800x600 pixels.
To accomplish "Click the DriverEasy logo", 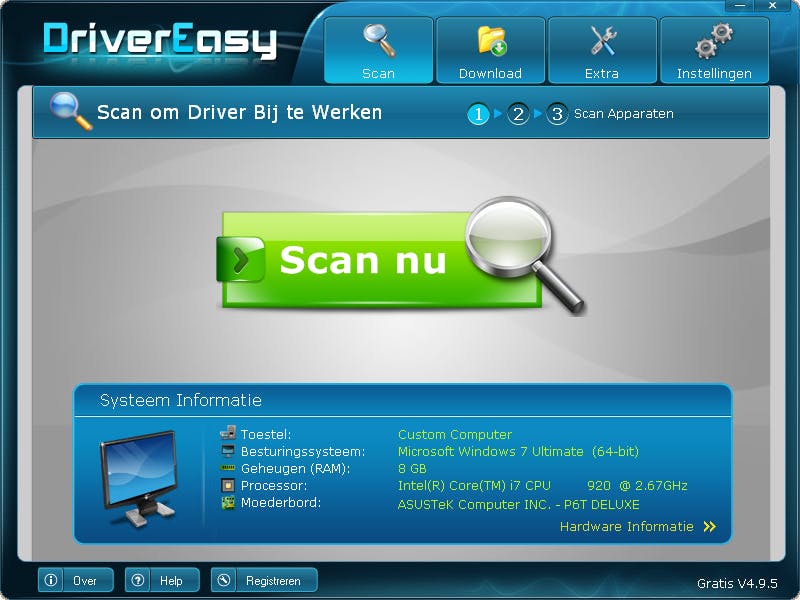I will 160,40.
